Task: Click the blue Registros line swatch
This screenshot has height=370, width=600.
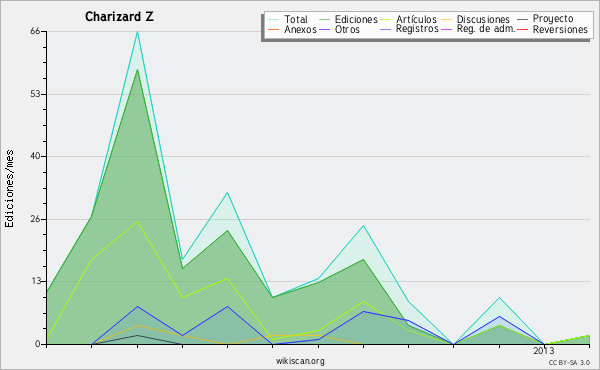Action: click(x=385, y=30)
